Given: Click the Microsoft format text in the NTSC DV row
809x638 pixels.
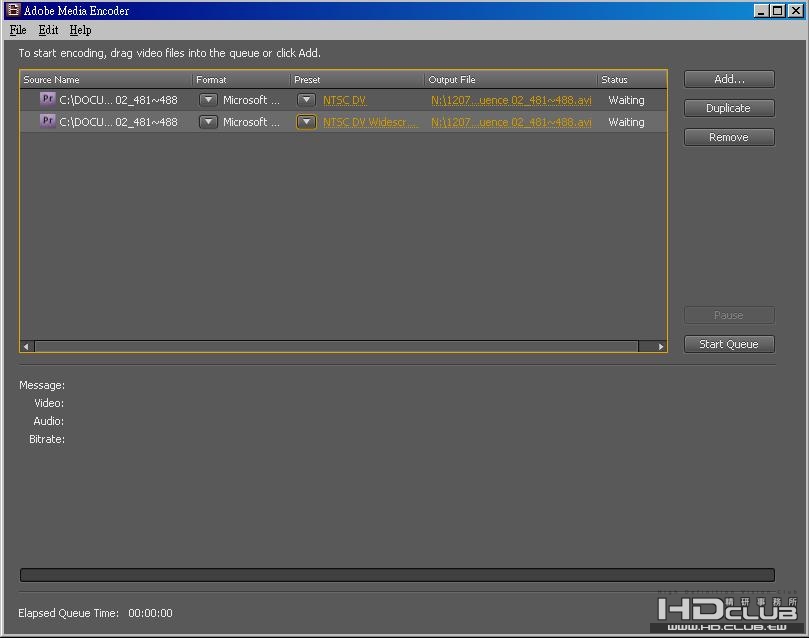Looking at the screenshot, I should 251,100.
